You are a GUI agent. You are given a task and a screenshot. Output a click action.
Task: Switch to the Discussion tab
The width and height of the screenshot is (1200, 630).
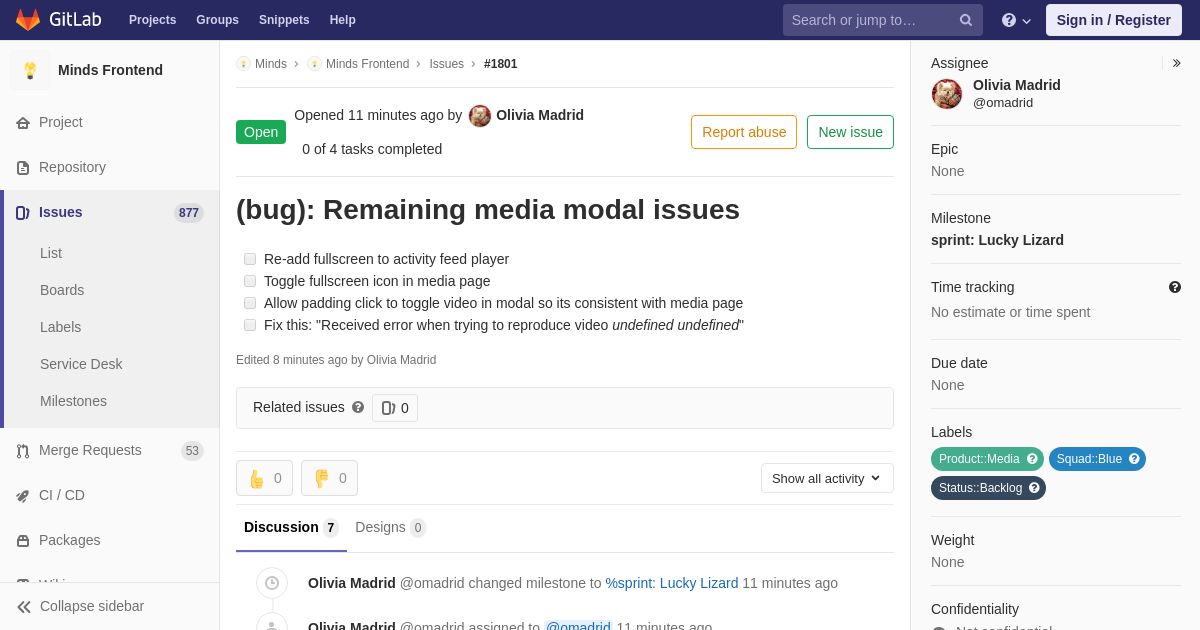(x=291, y=527)
